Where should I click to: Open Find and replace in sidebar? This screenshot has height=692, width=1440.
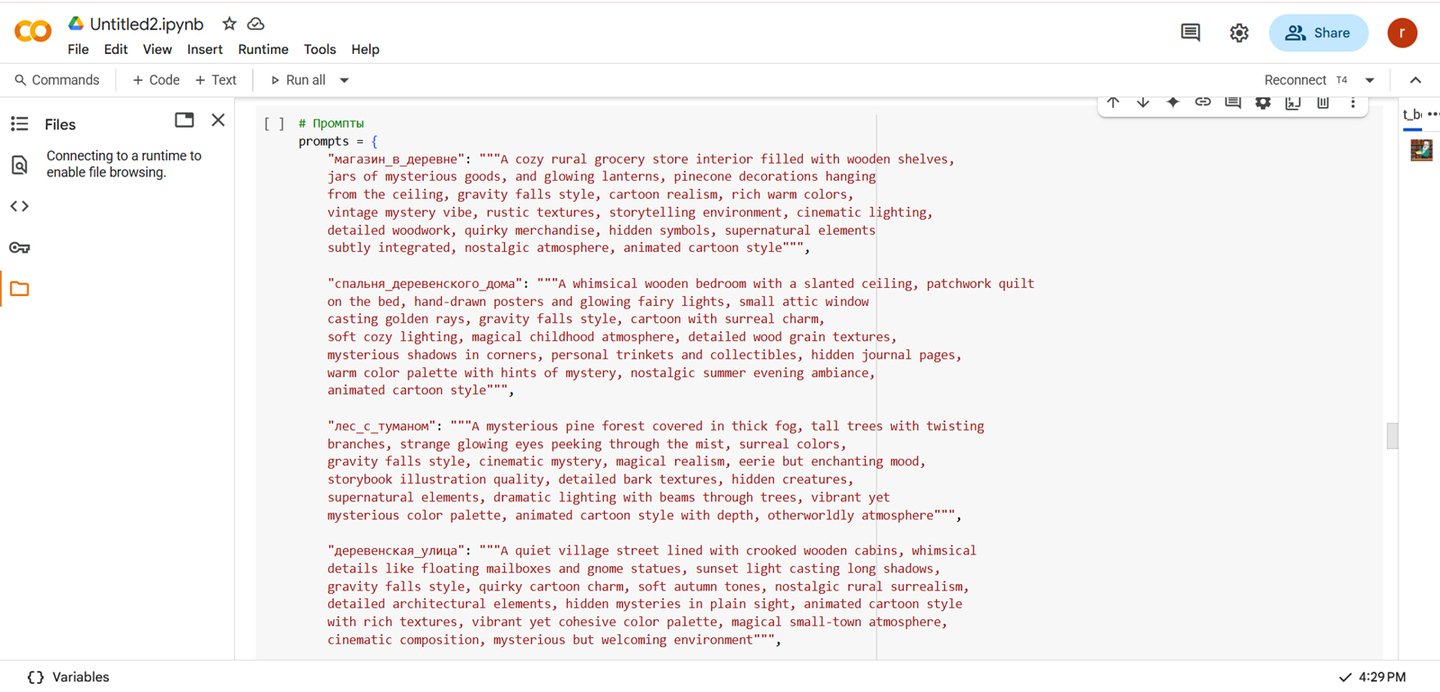(x=19, y=165)
